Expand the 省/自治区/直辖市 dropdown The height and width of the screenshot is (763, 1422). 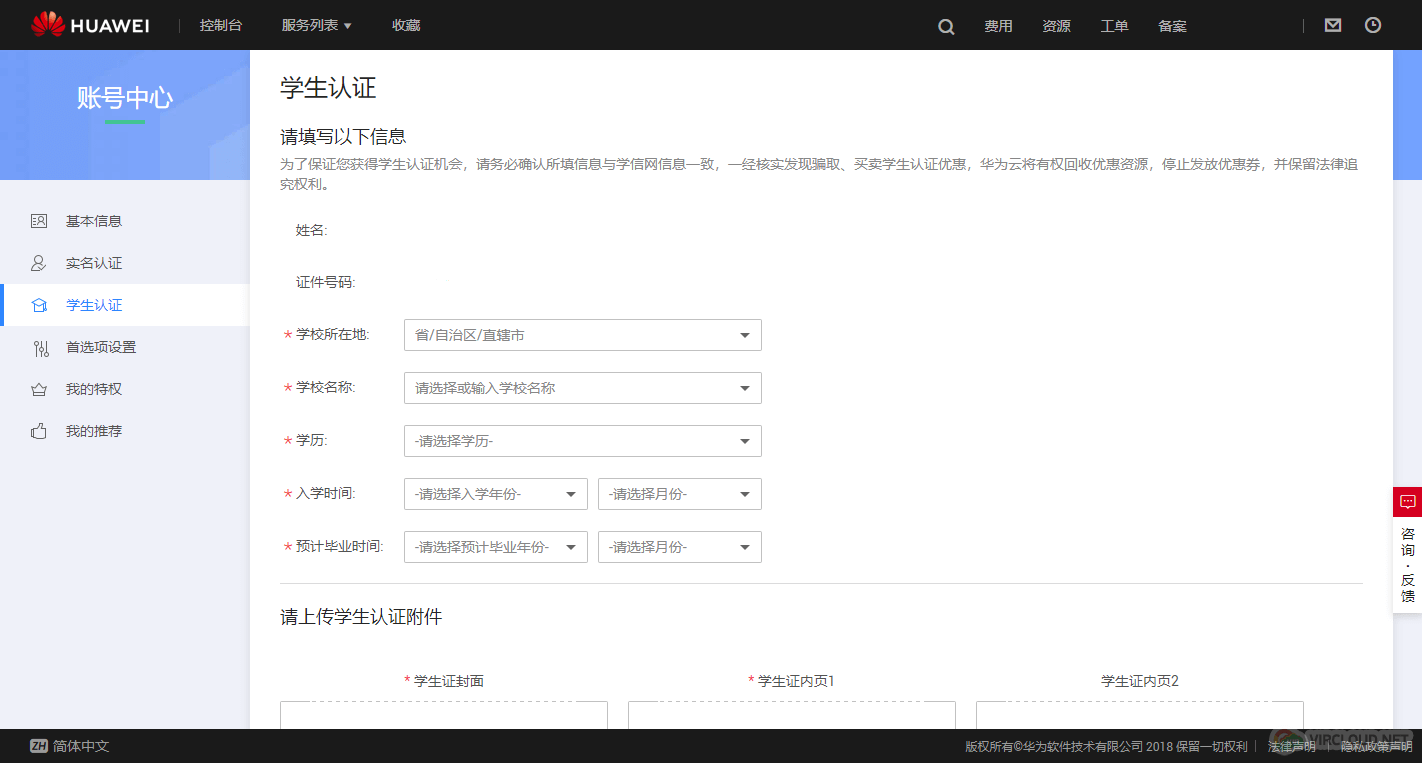pos(582,334)
